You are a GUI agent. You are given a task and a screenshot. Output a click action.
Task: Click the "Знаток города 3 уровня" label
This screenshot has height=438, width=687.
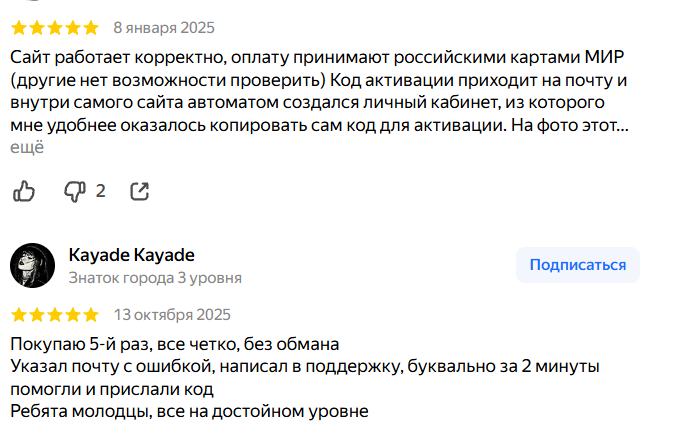click(154, 277)
